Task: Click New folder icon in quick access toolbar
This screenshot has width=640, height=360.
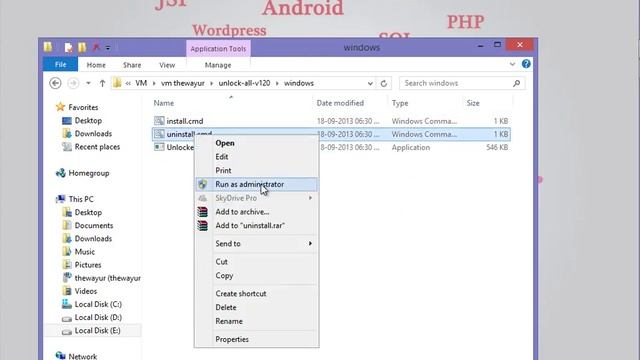Action: coord(82,47)
